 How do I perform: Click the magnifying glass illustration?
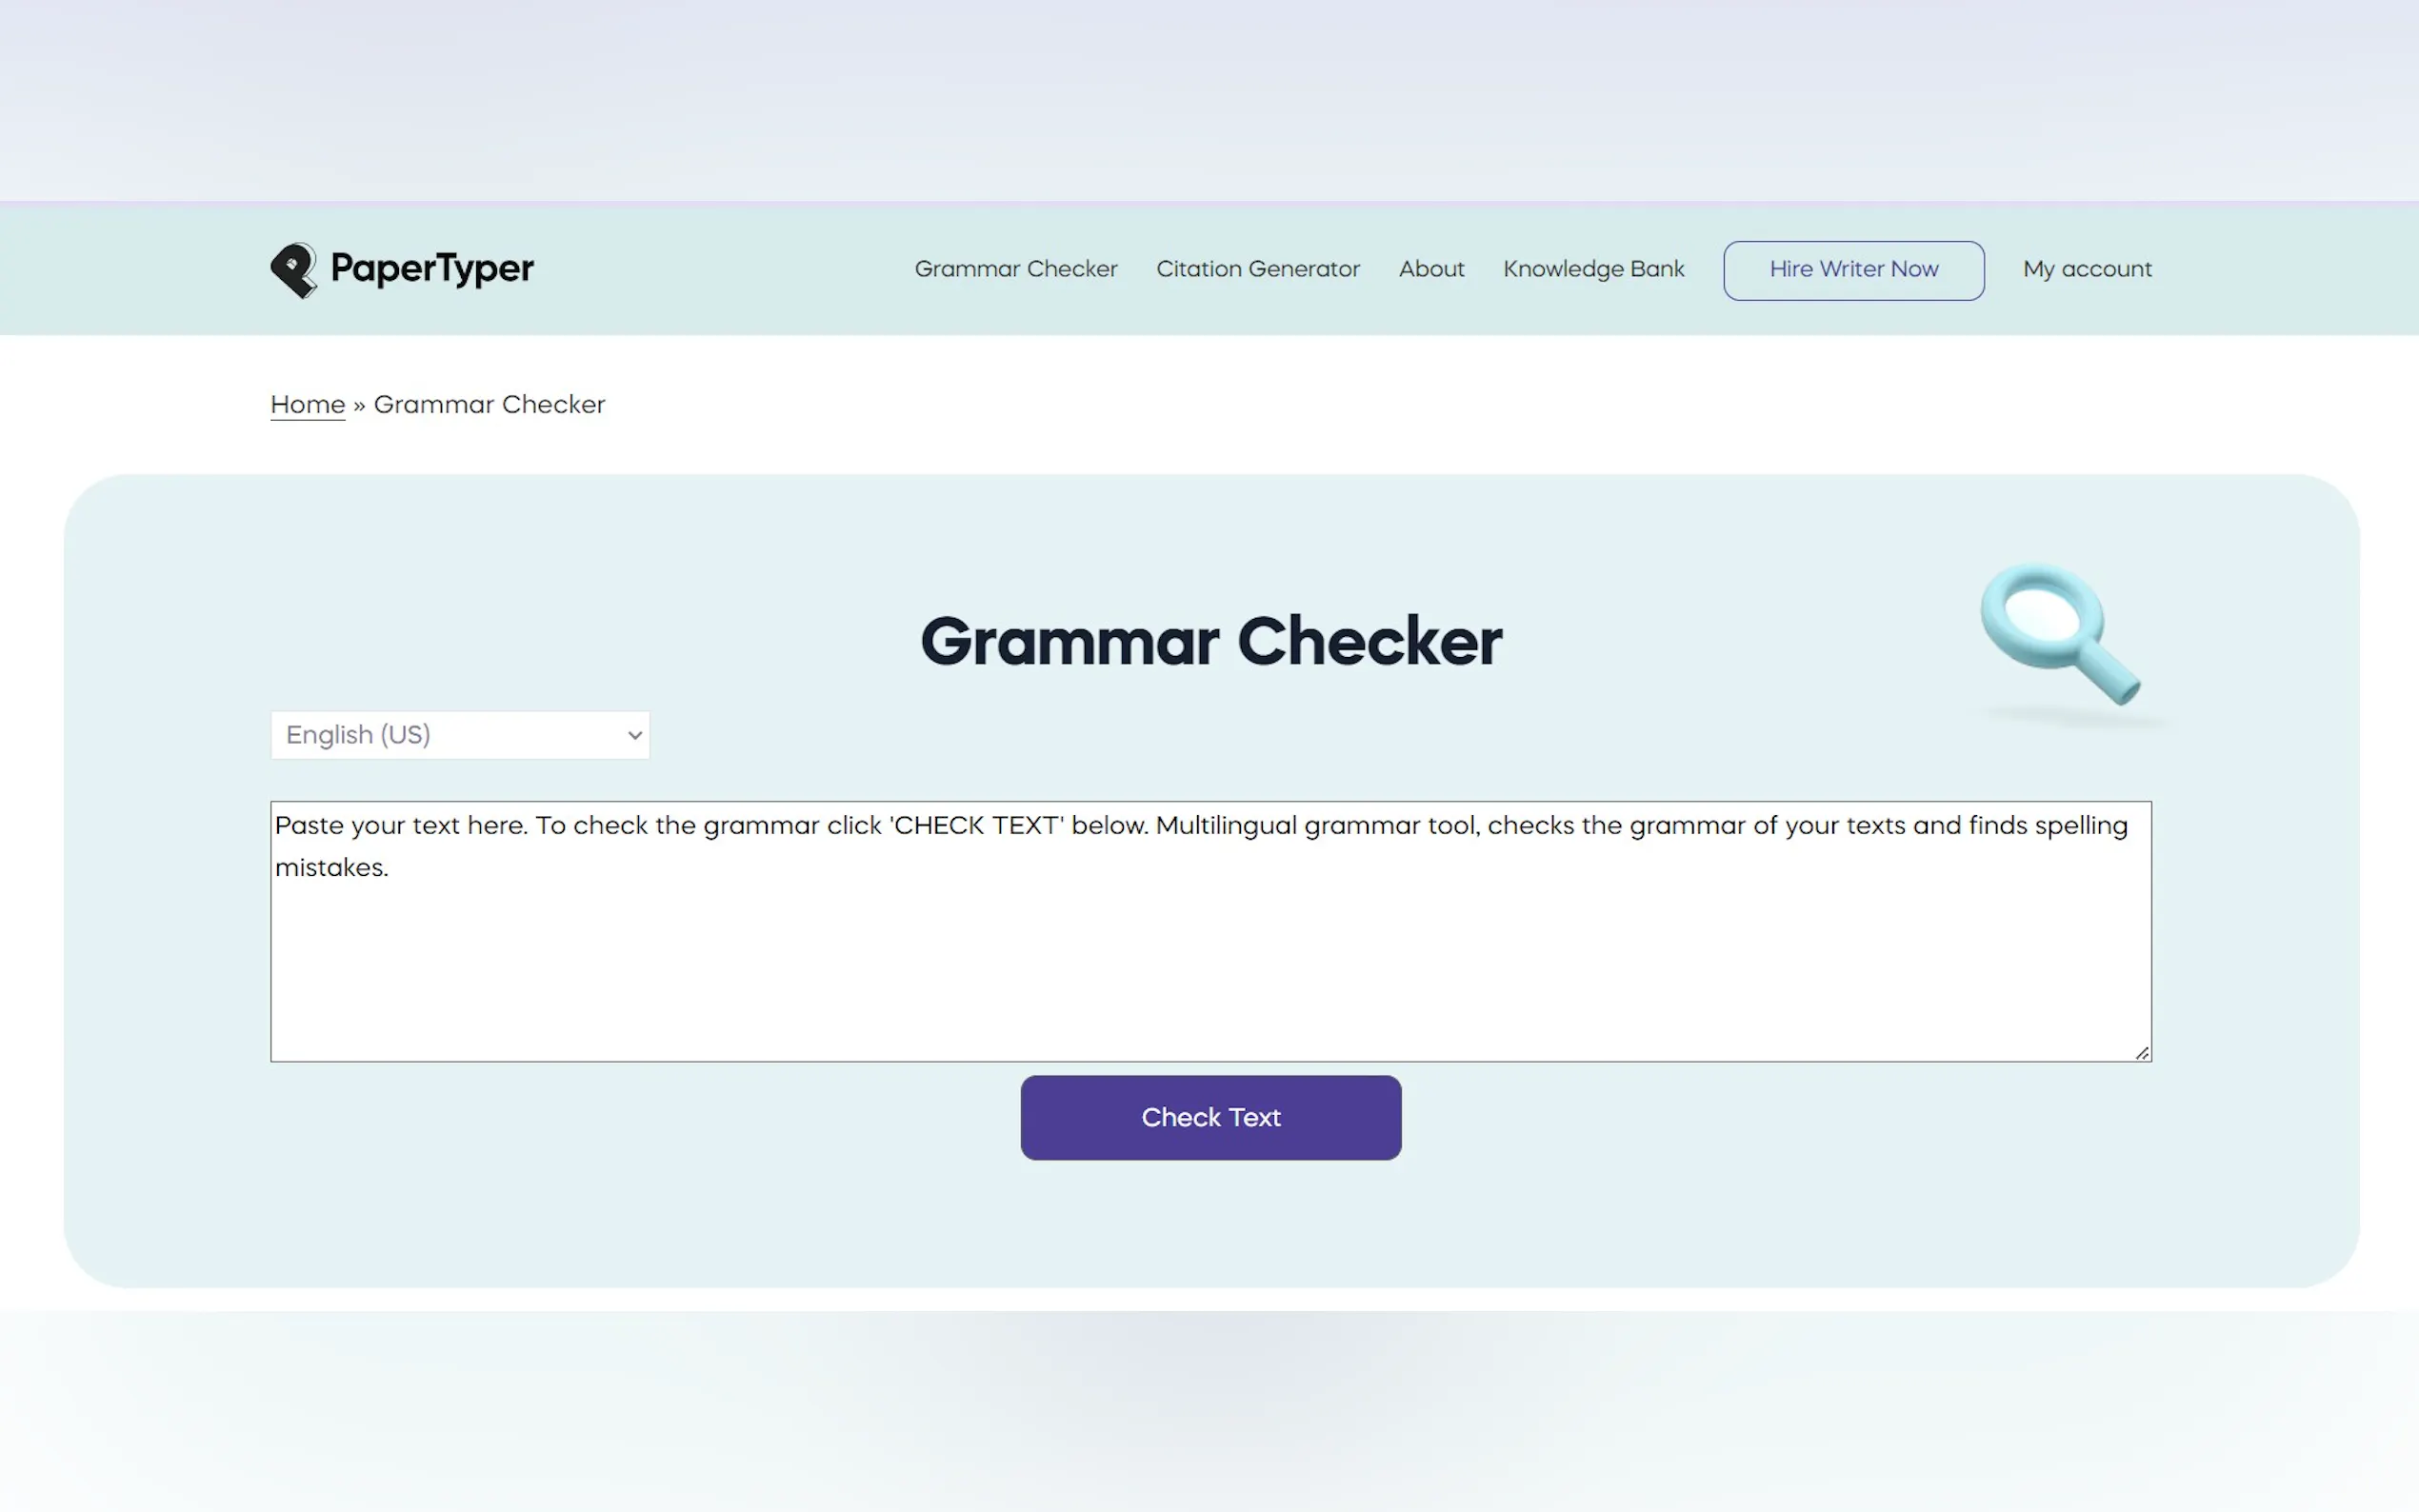pyautogui.click(x=2058, y=632)
